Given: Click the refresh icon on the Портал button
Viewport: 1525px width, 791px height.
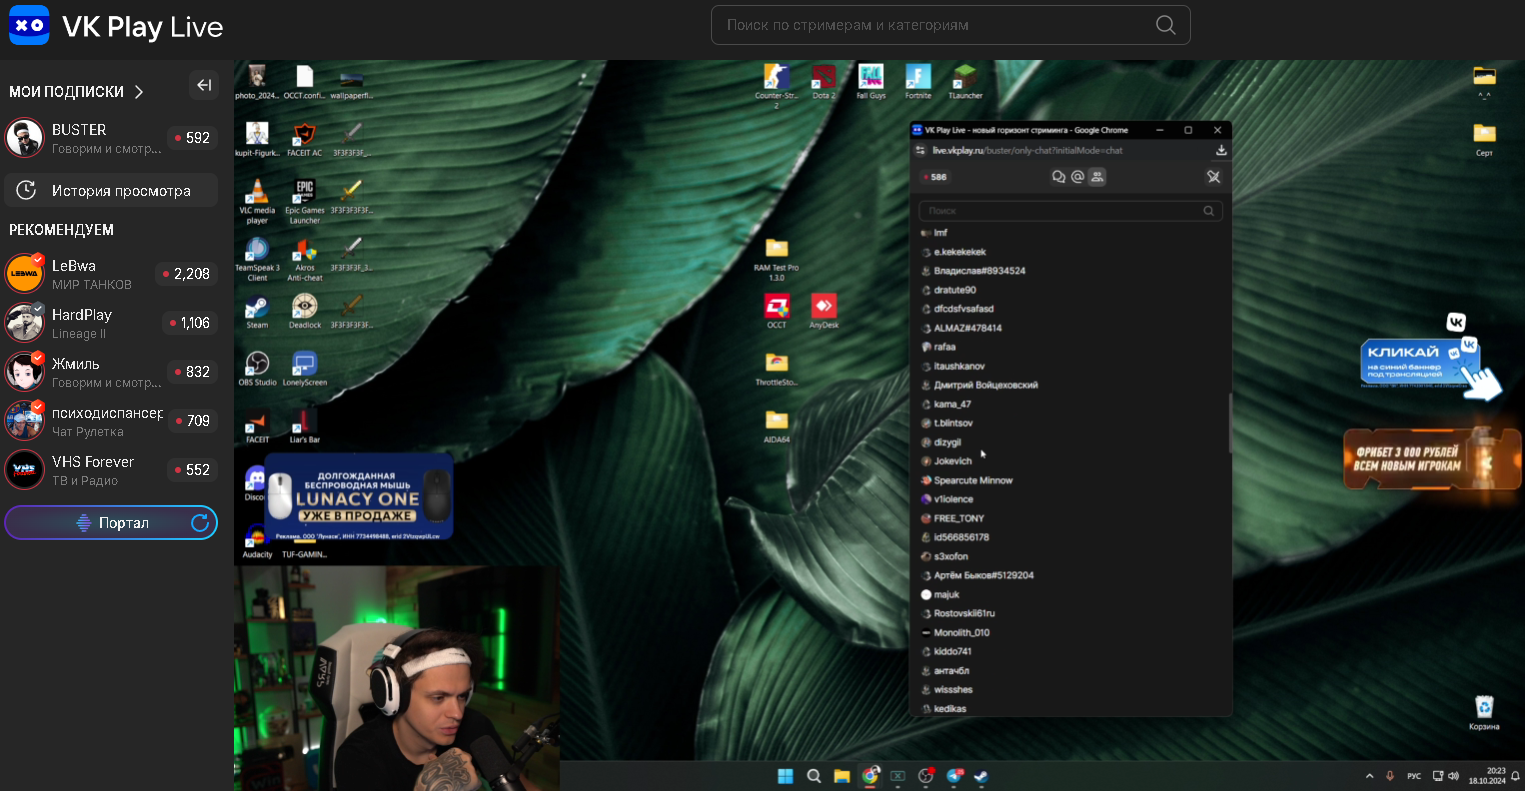Looking at the screenshot, I should click(200, 523).
